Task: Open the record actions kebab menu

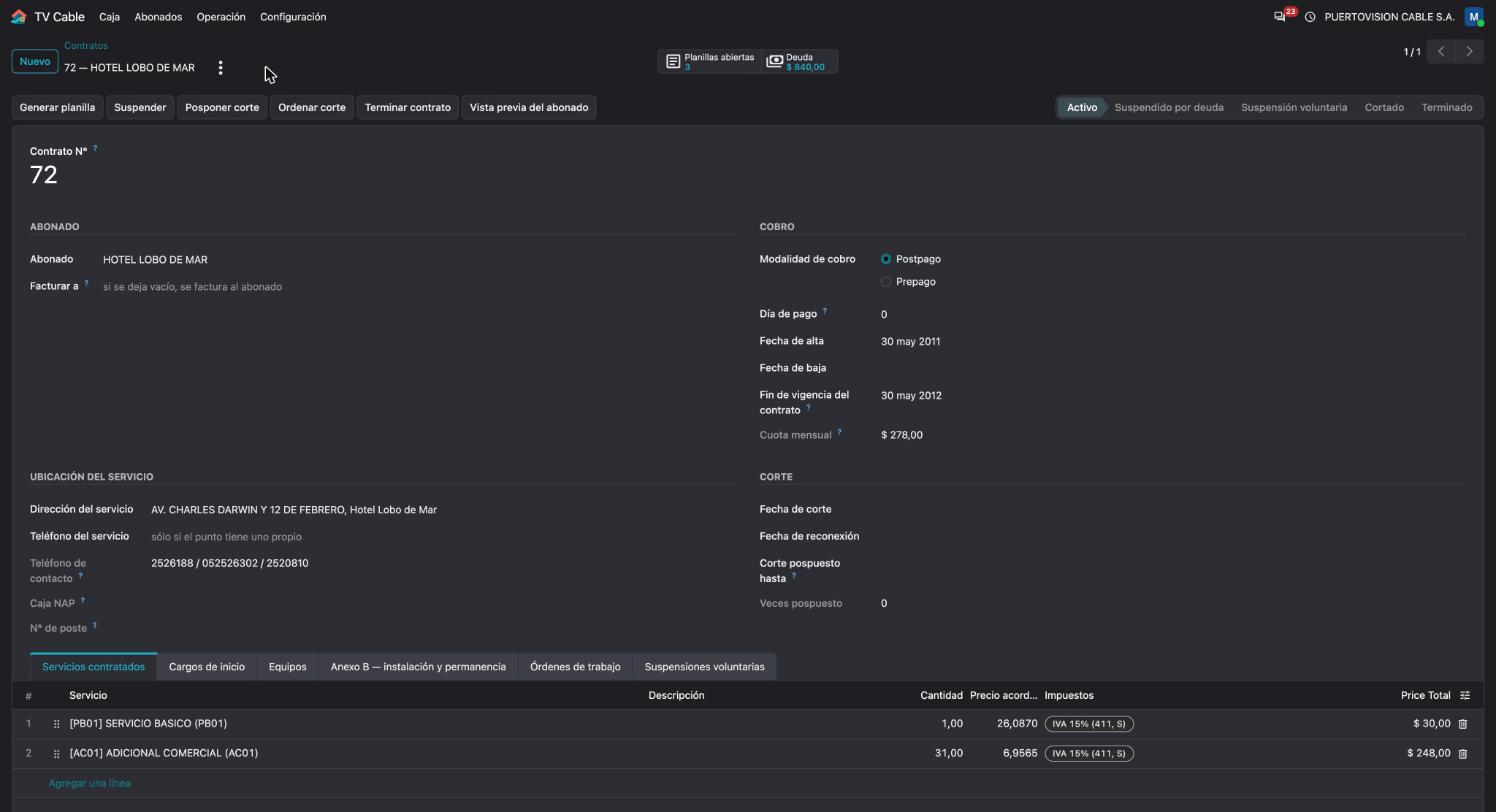Action: (x=220, y=68)
